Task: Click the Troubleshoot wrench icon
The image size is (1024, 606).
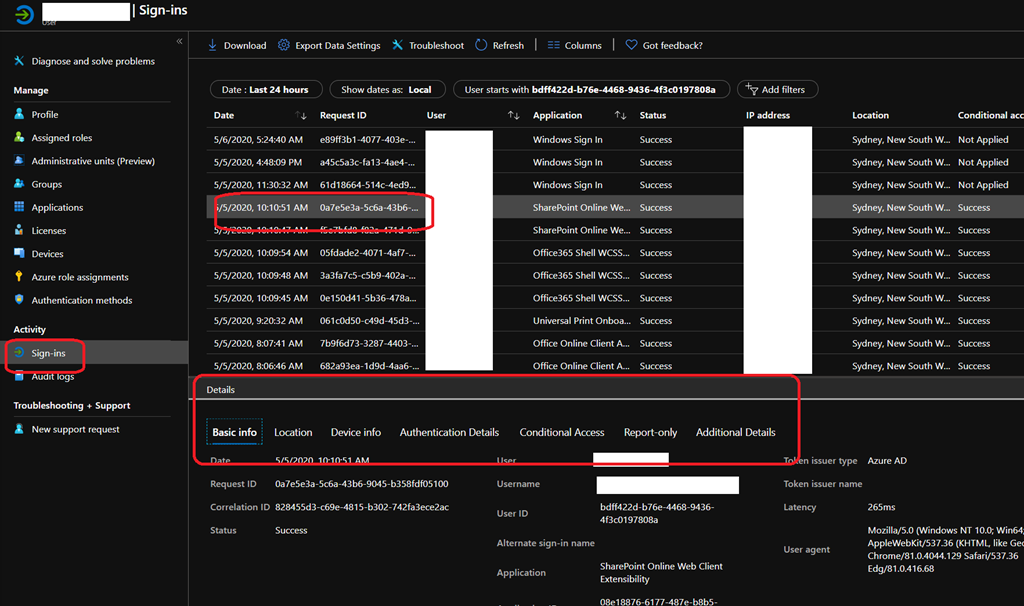Action: (x=398, y=45)
